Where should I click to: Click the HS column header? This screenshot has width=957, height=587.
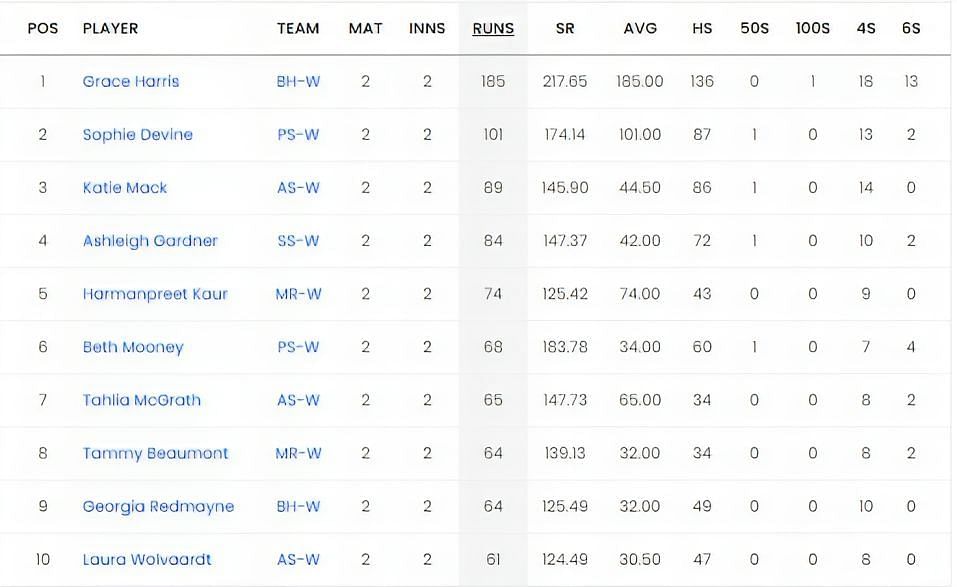point(702,29)
